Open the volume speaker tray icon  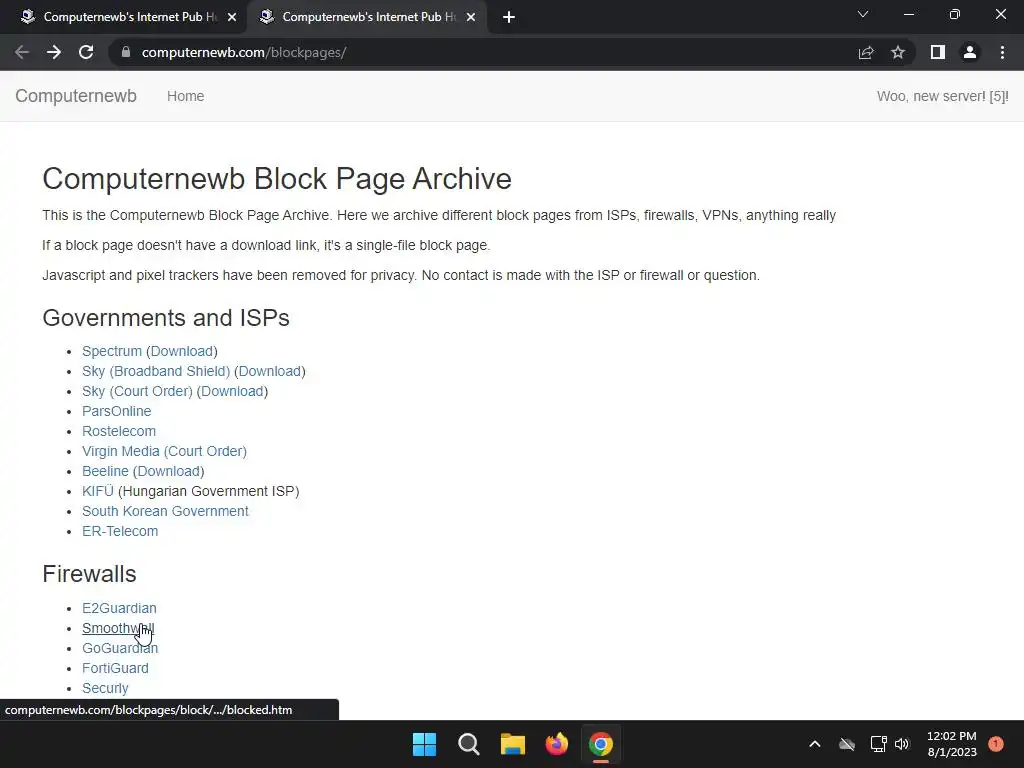(x=902, y=744)
